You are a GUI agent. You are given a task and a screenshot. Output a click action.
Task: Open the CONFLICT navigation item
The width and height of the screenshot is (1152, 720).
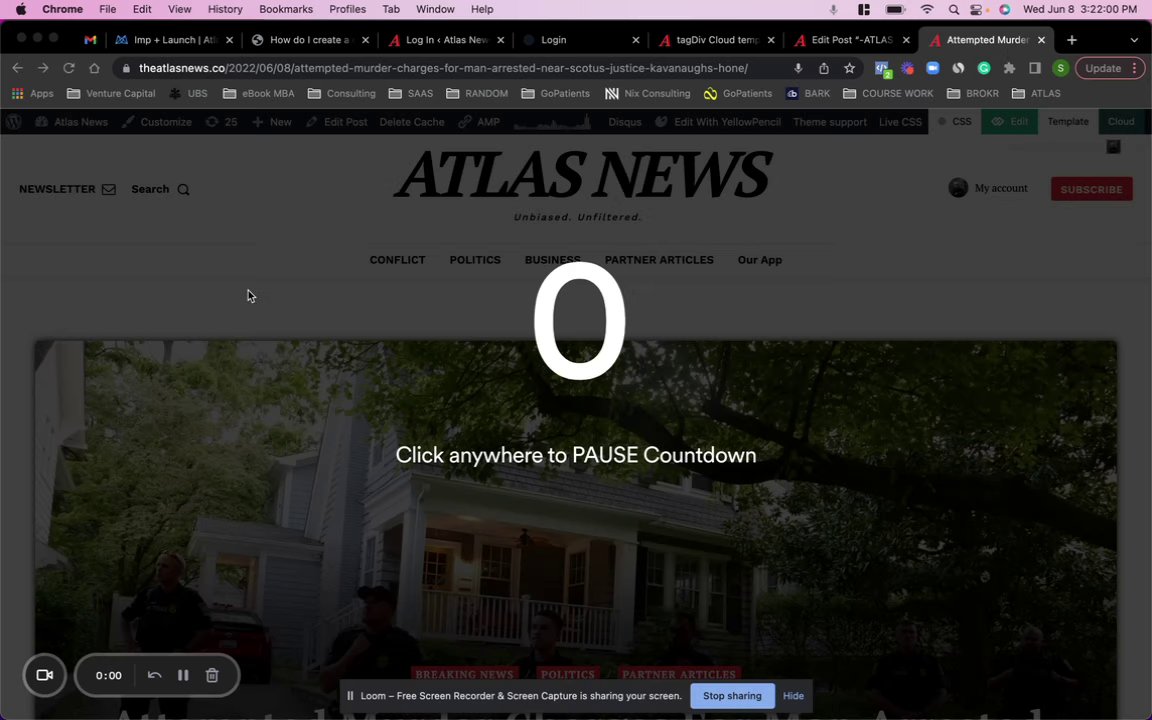(397, 260)
